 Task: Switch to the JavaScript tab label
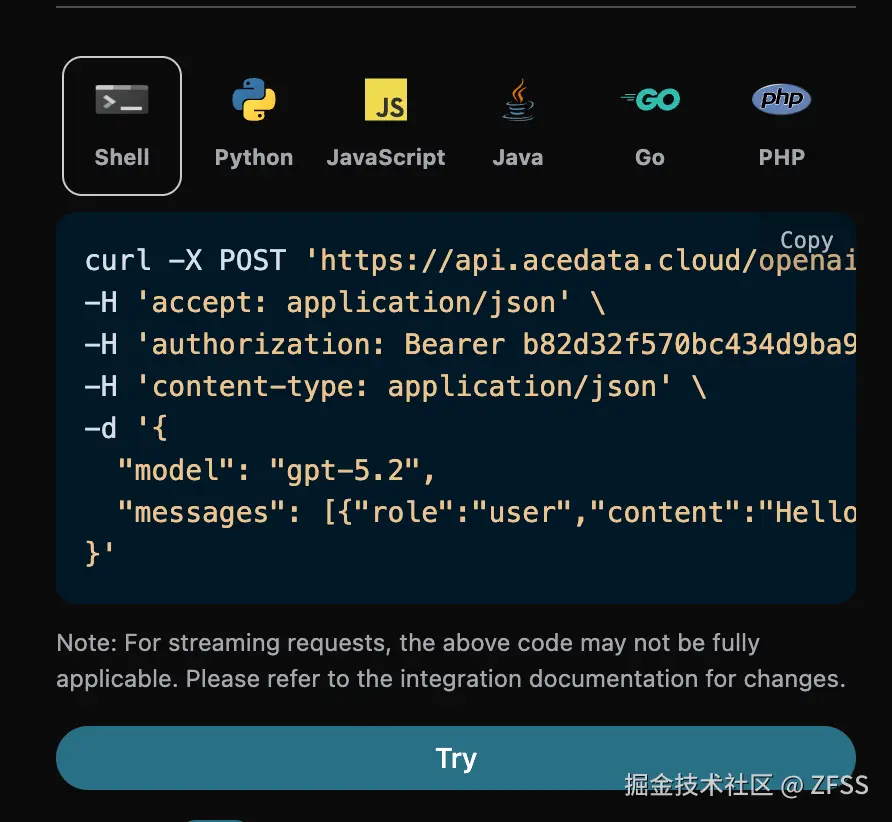tap(386, 158)
